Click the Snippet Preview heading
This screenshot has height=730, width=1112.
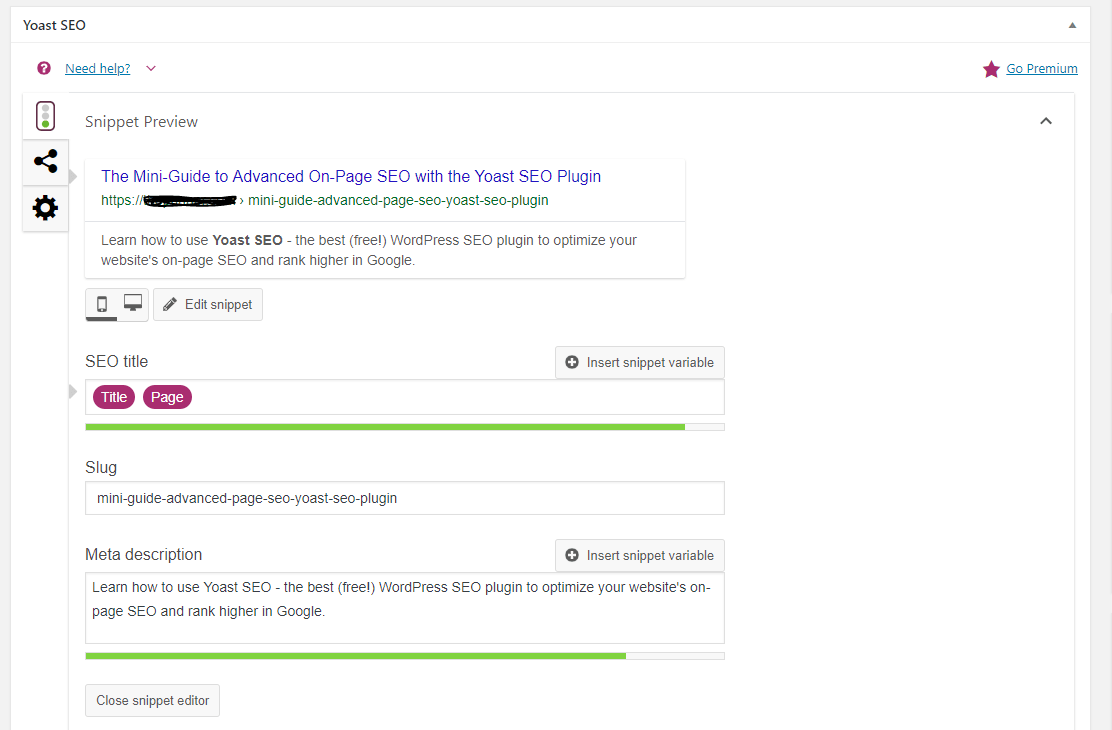pyautogui.click(x=141, y=121)
